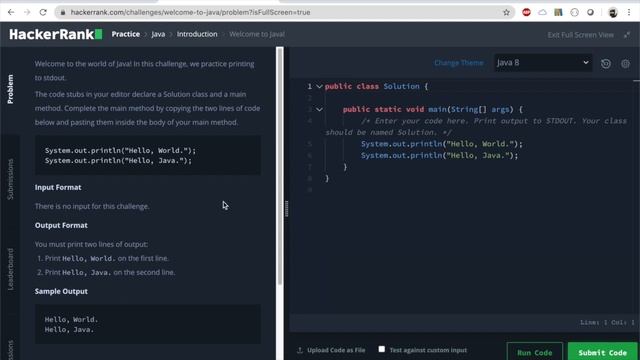Image resolution: width=640 pixels, height=360 pixels.
Task: Open the browser profile avatar
Action: [613, 12]
